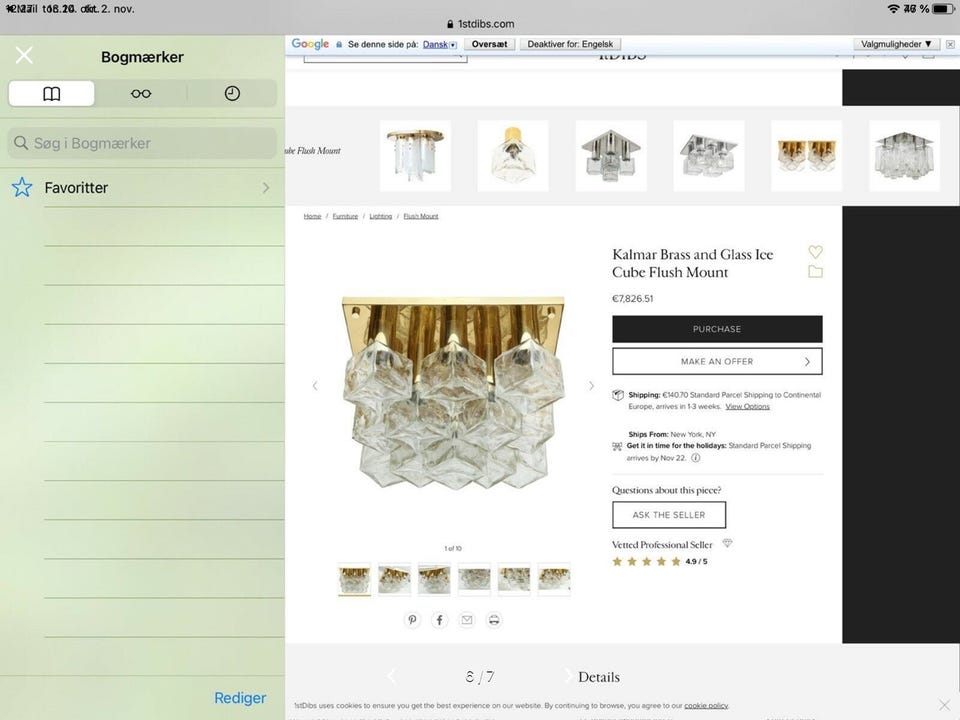The width and height of the screenshot is (960, 720).
Task: Click shipping info circle icon
Action: [696, 458]
